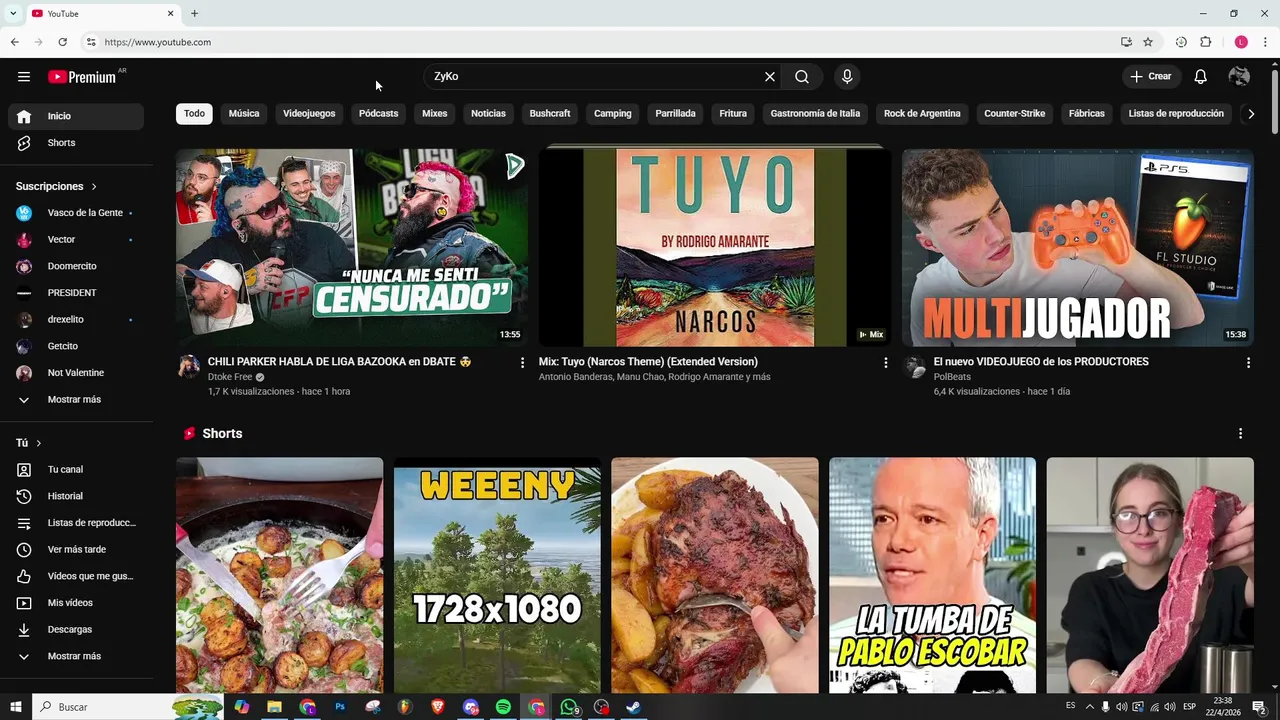Open PRESIDENT subscription channel

pos(76,293)
